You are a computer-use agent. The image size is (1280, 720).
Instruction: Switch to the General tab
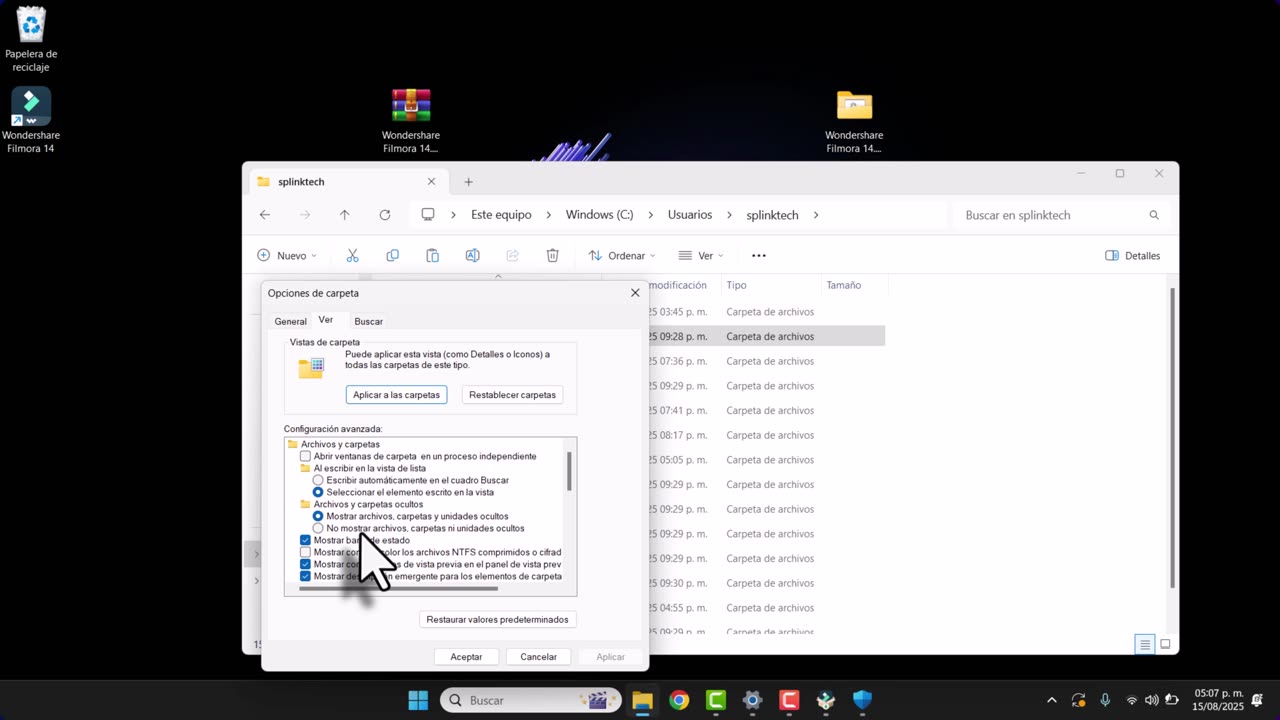(290, 322)
